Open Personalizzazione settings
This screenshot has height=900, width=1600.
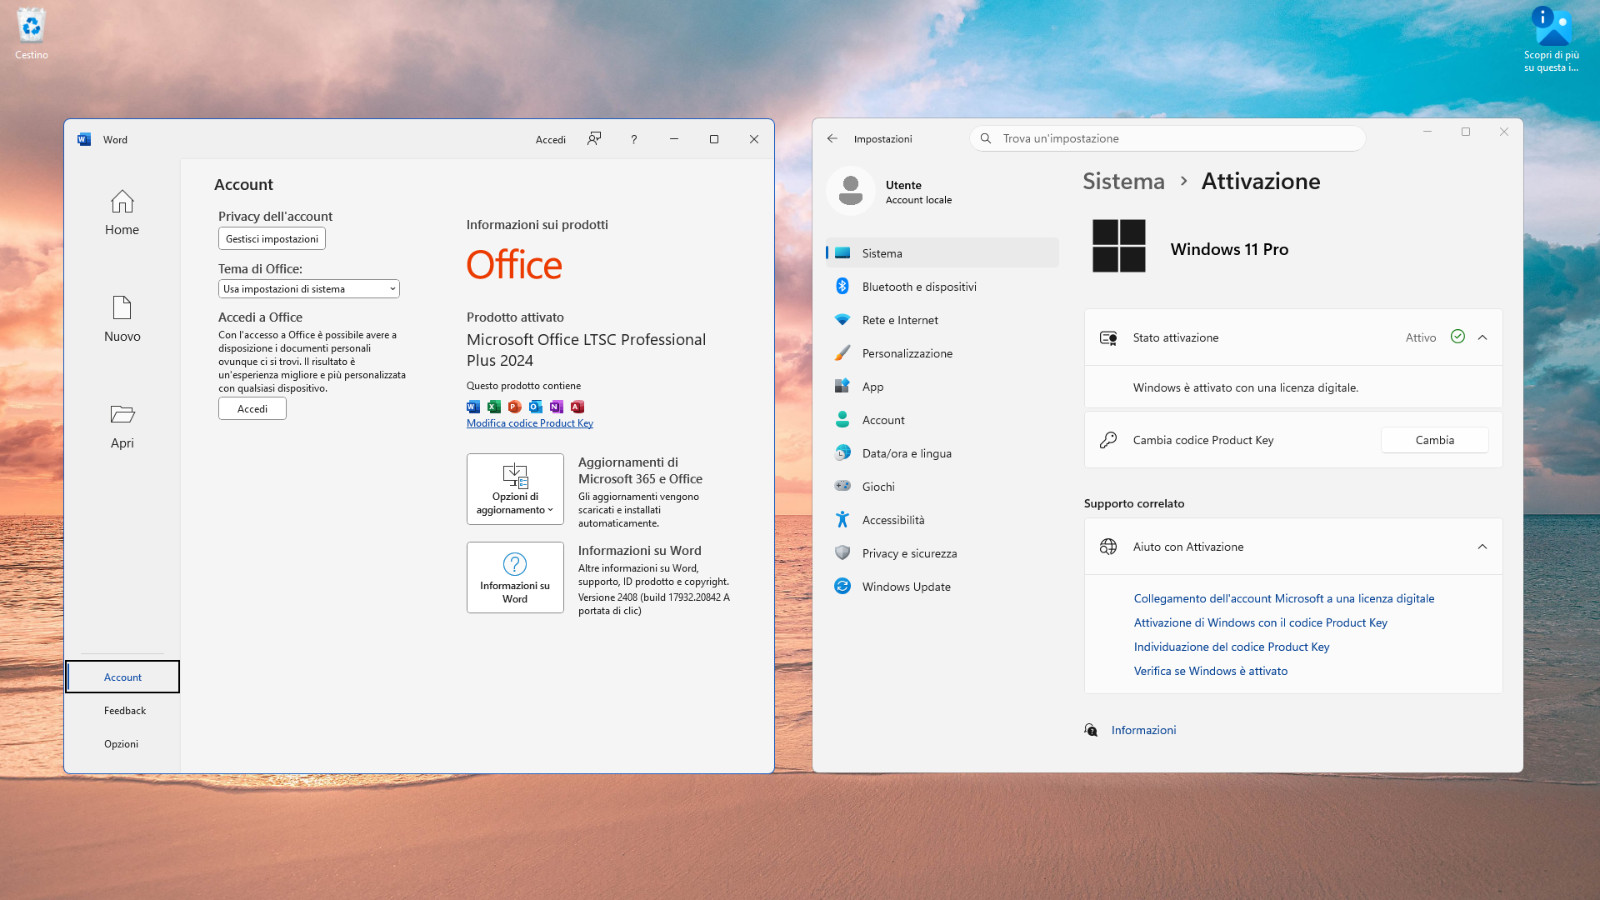[x=942, y=353]
